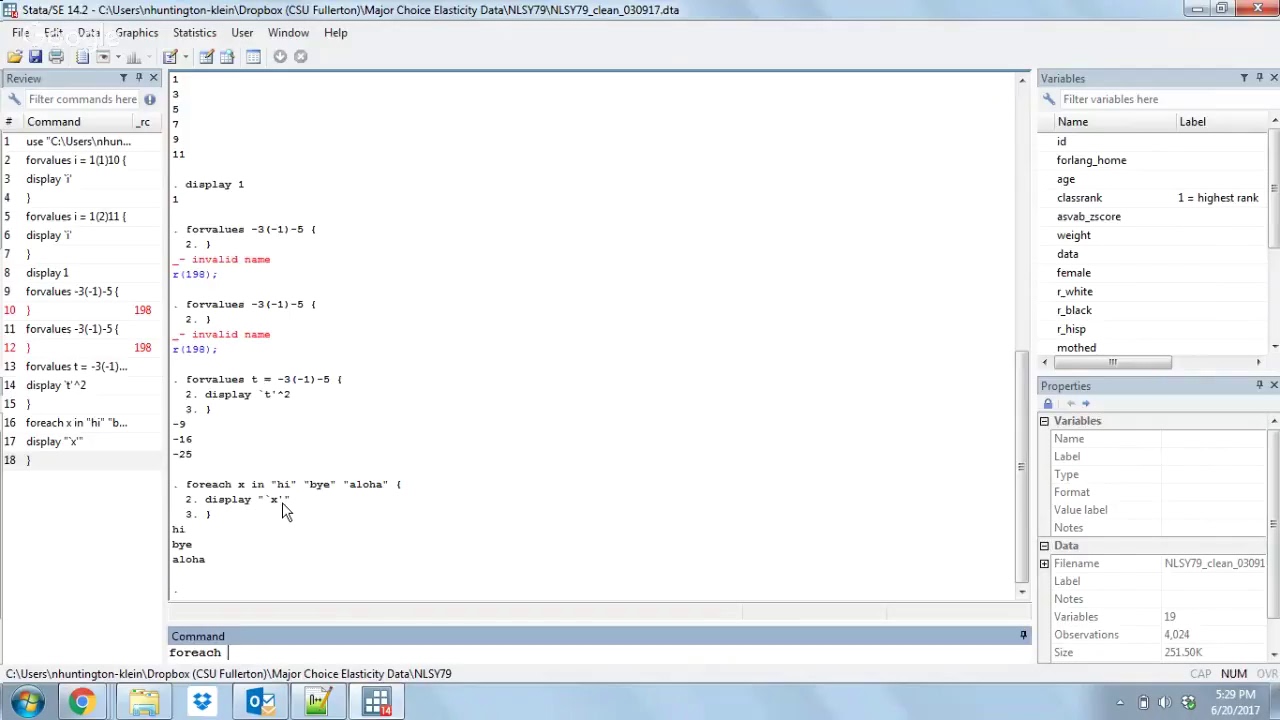Click the Print results toolbar icon
Viewport: 1280px width, 720px height.
tap(56, 57)
